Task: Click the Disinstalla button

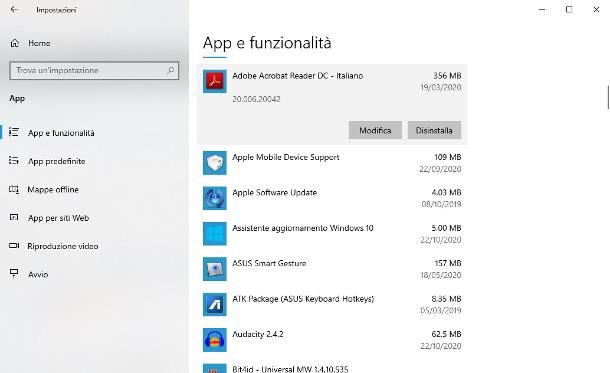Action: [x=434, y=130]
